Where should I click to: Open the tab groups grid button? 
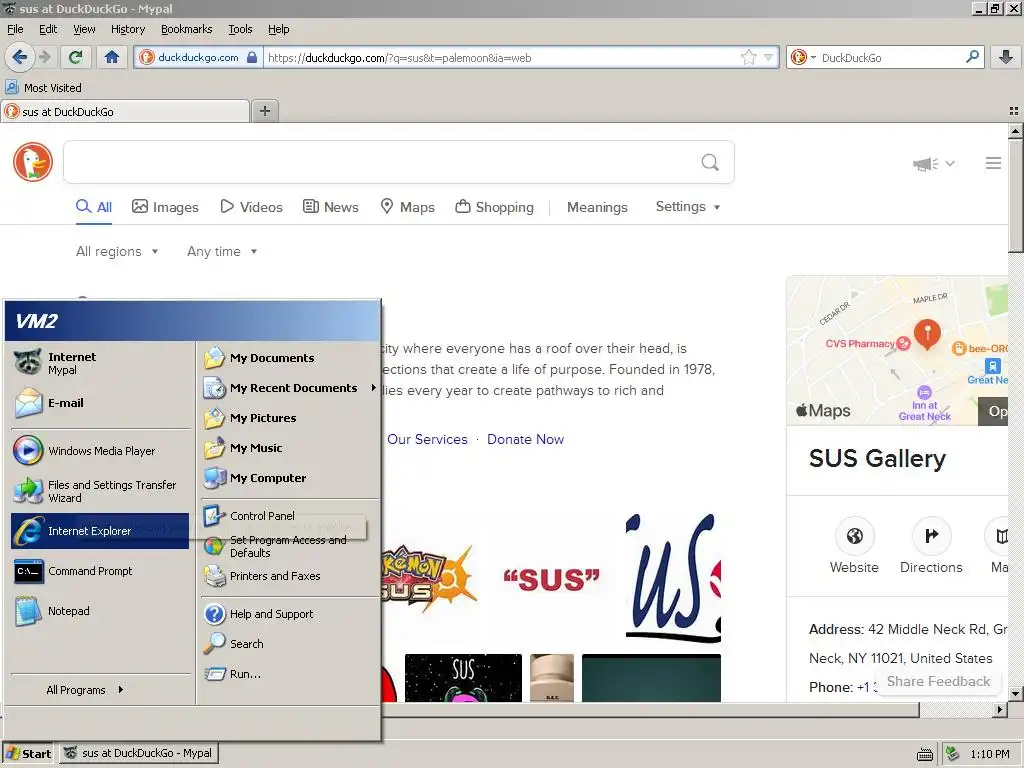click(1014, 111)
